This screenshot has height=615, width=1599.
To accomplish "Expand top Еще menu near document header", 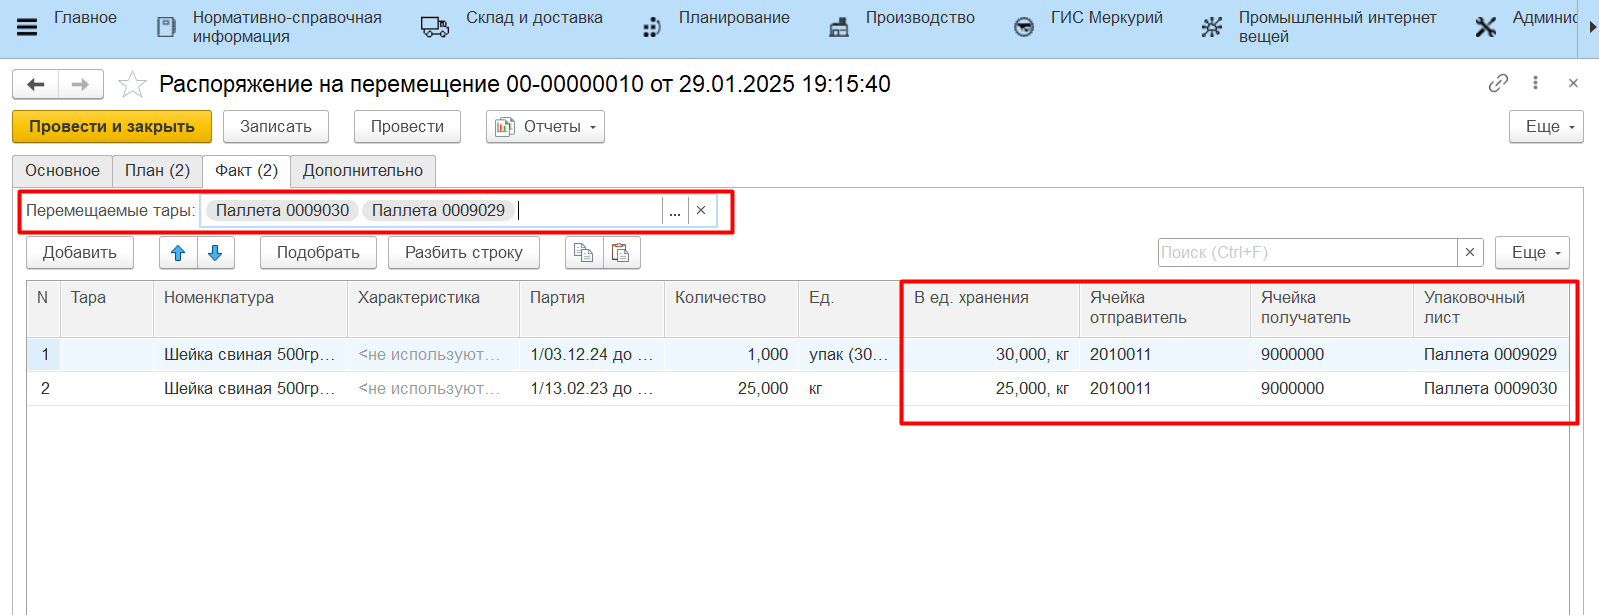I will (1545, 127).
